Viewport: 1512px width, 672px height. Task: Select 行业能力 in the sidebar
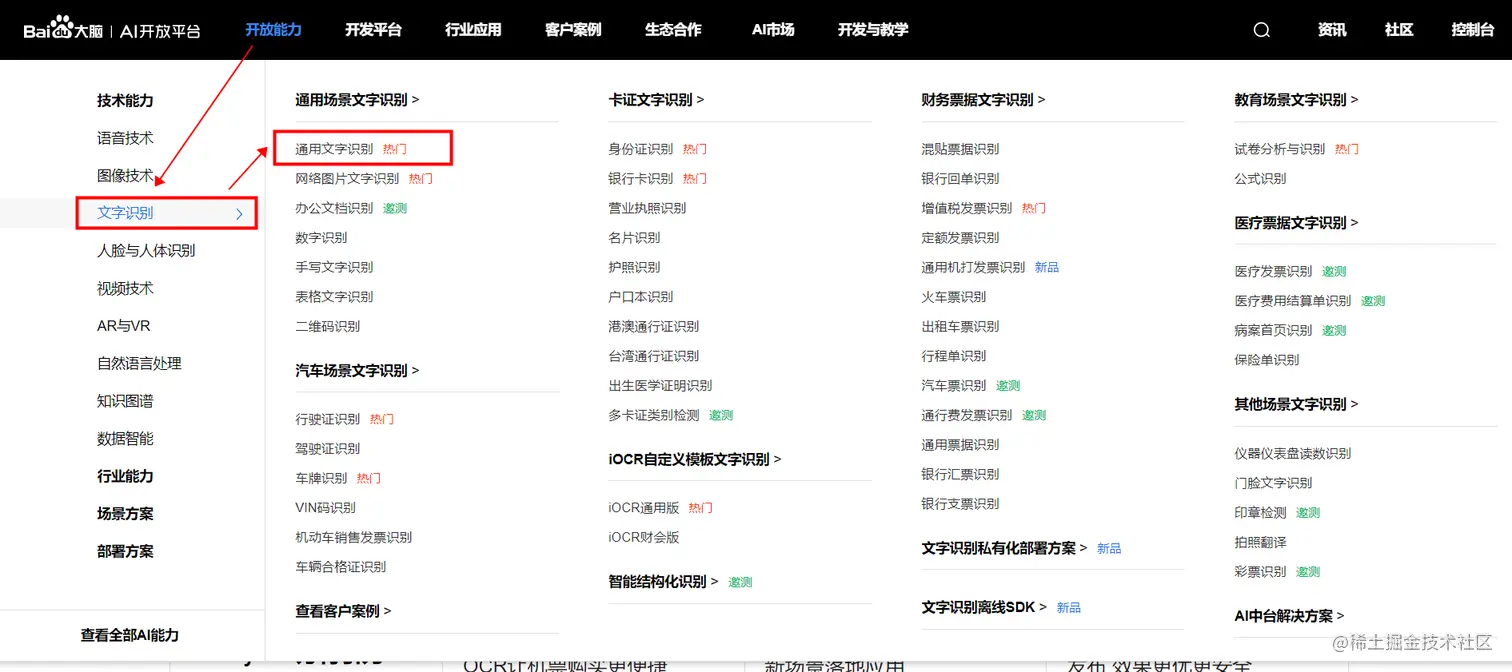[x=125, y=476]
